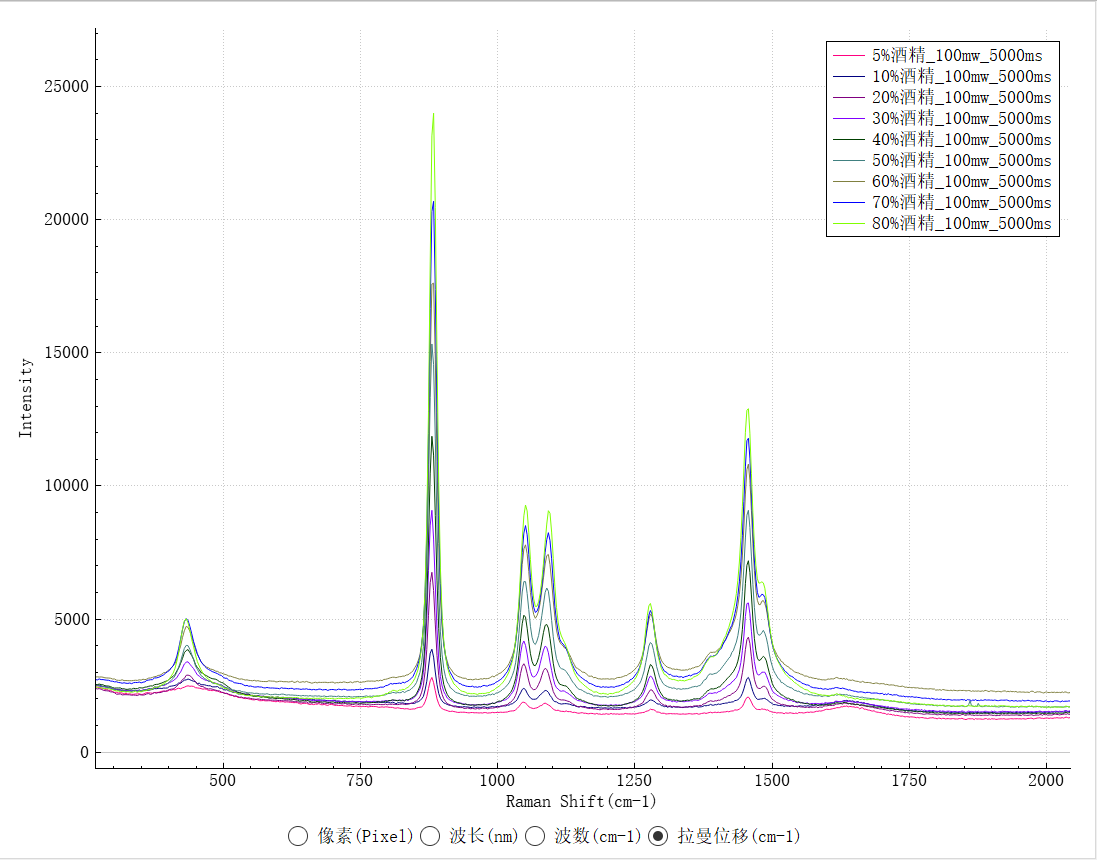
Task: Click the line swatch beside 30%酒精 legend entry
Action: [x=848, y=118]
